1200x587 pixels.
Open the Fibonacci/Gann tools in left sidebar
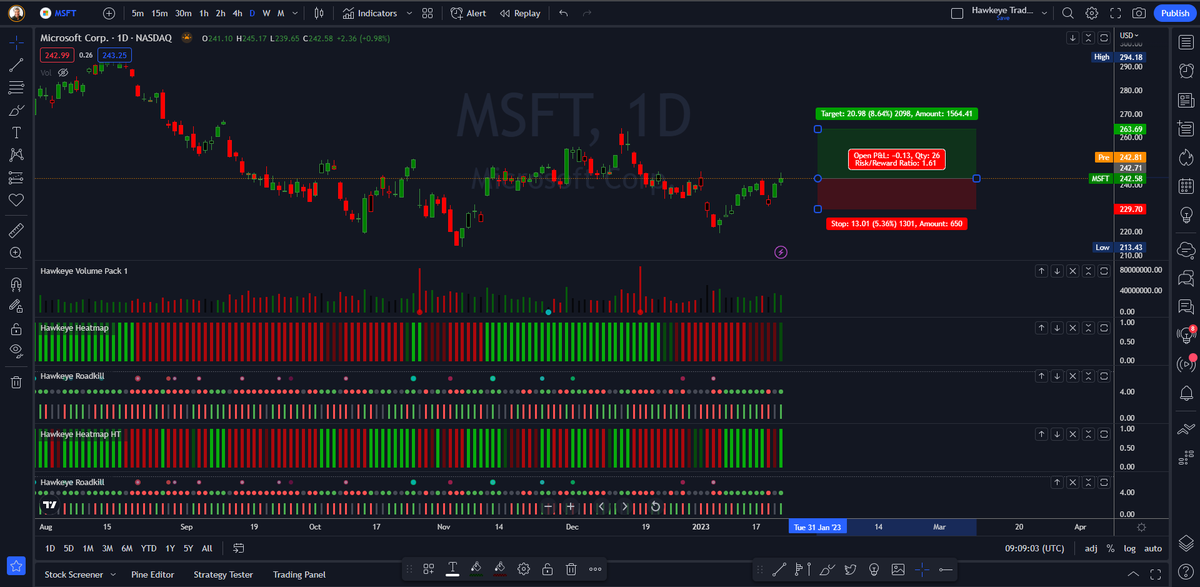16,87
